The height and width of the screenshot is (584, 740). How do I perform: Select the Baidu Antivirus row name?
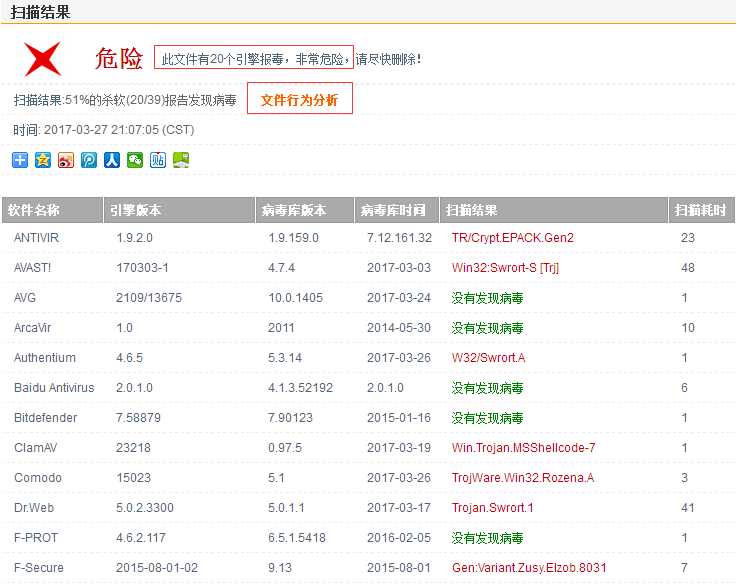pos(54,388)
